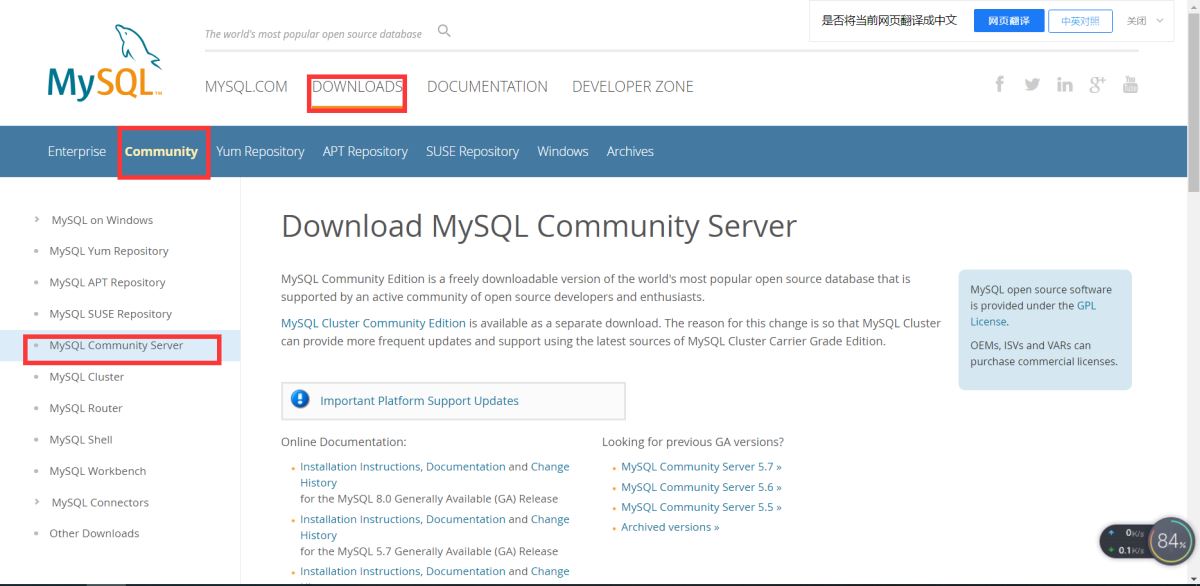Select MySQL Workbench in sidebar
The width and height of the screenshot is (1200, 586).
[98, 471]
